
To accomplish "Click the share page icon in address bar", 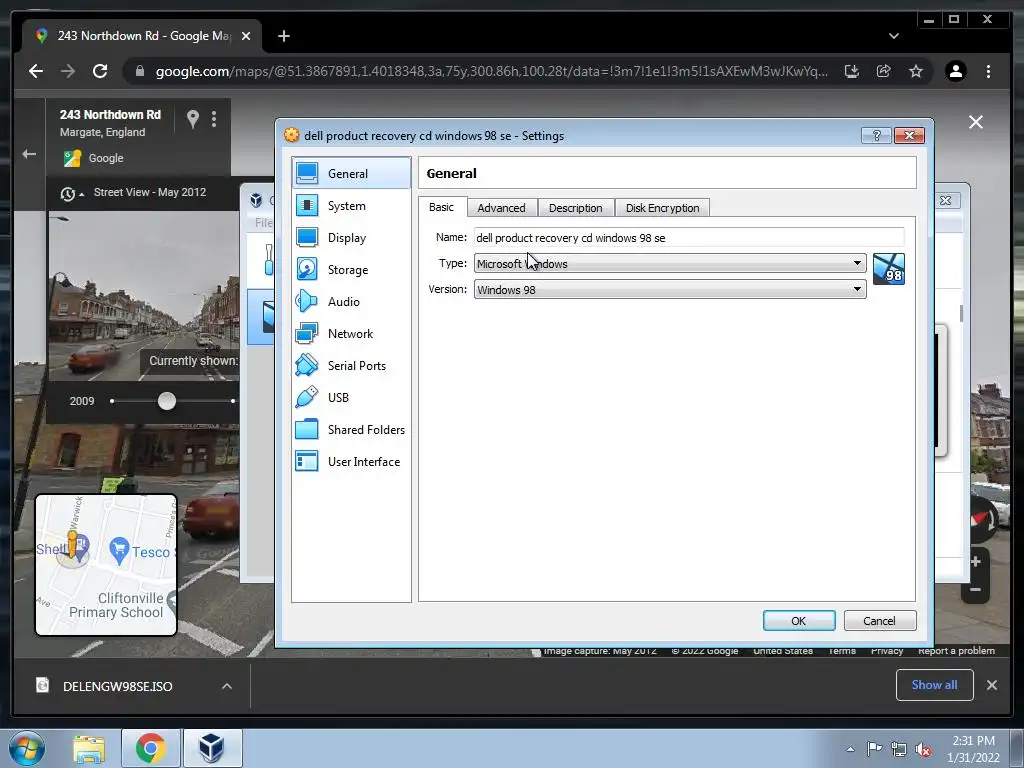I will pyautogui.click(x=884, y=71).
